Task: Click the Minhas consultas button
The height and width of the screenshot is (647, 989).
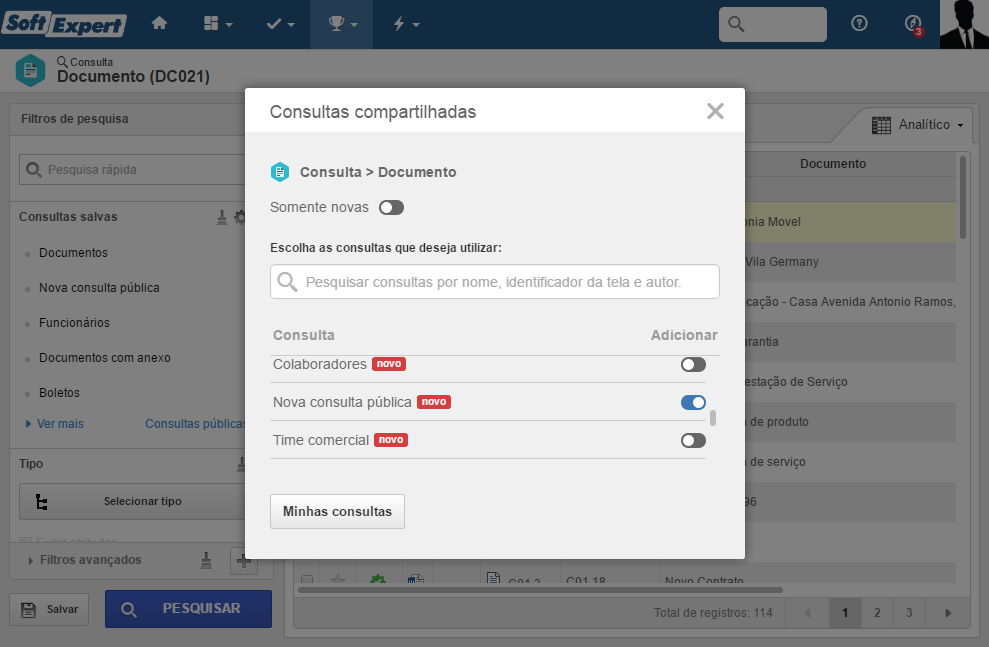Action: coord(337,511)
